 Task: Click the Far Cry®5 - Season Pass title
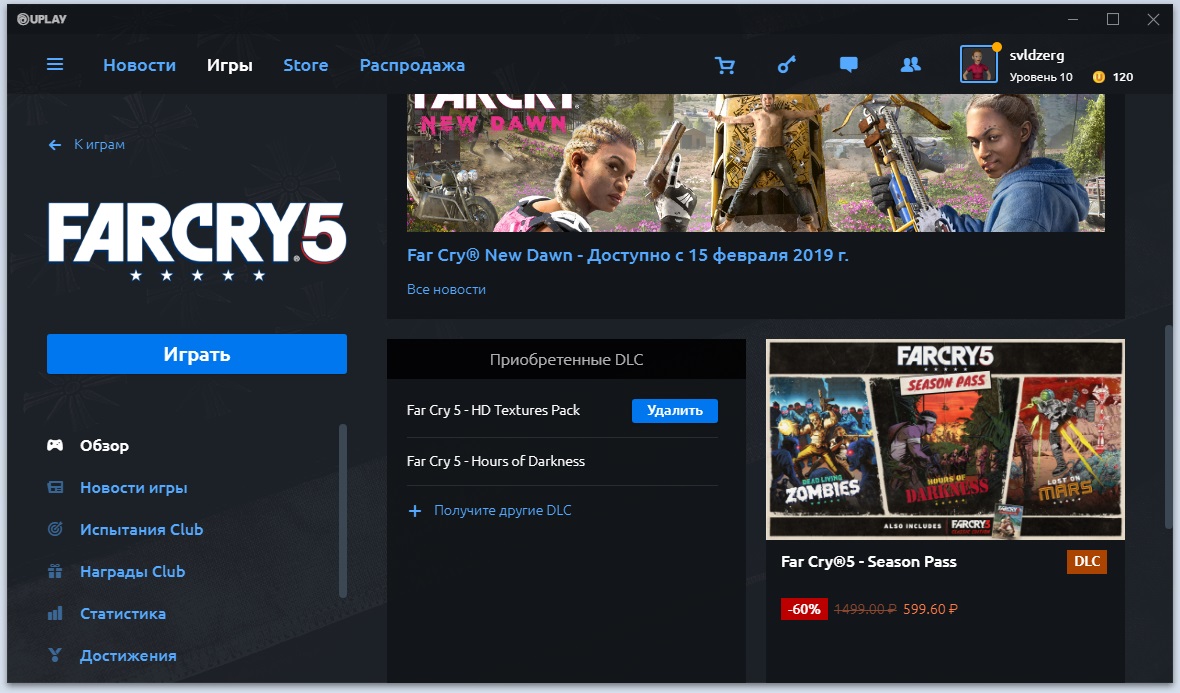(868, 561)
